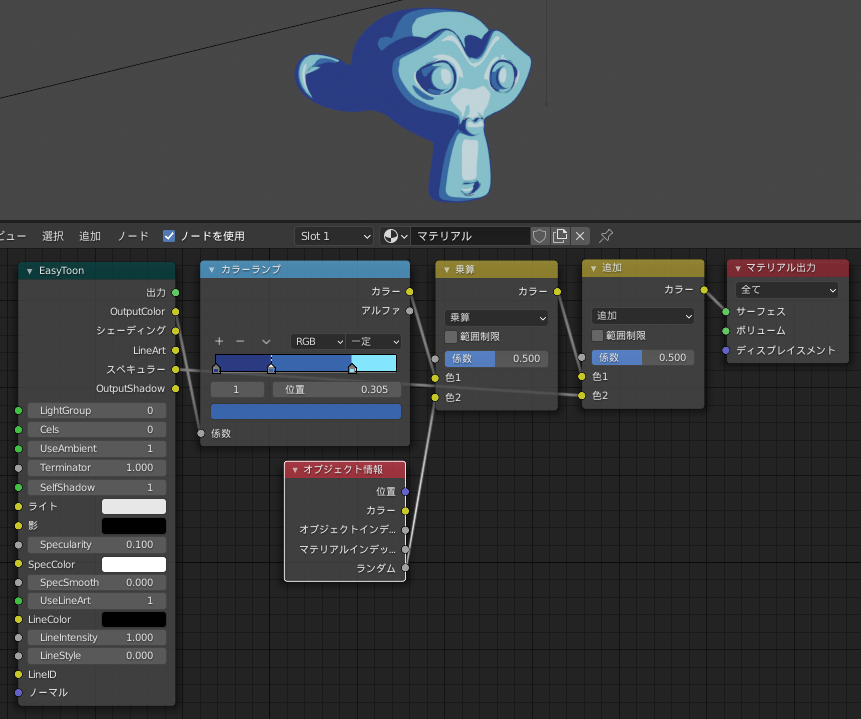Open the Slot 1 dropdown
Screen dimensions: 861x719
[x=334, y=236]
